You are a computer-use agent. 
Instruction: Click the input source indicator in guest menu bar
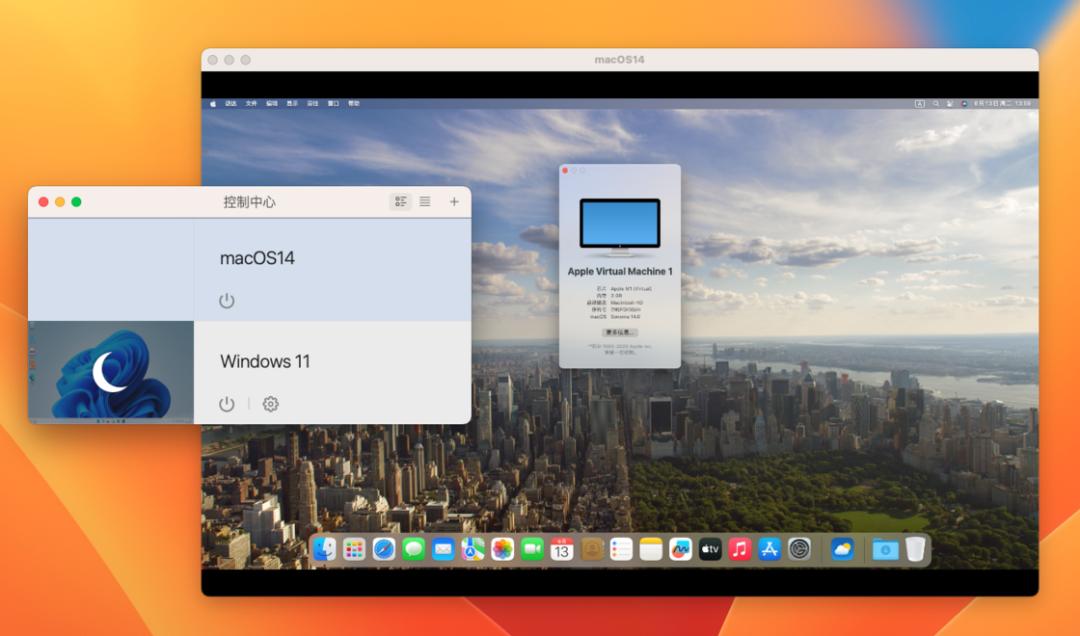coord(920,103)
